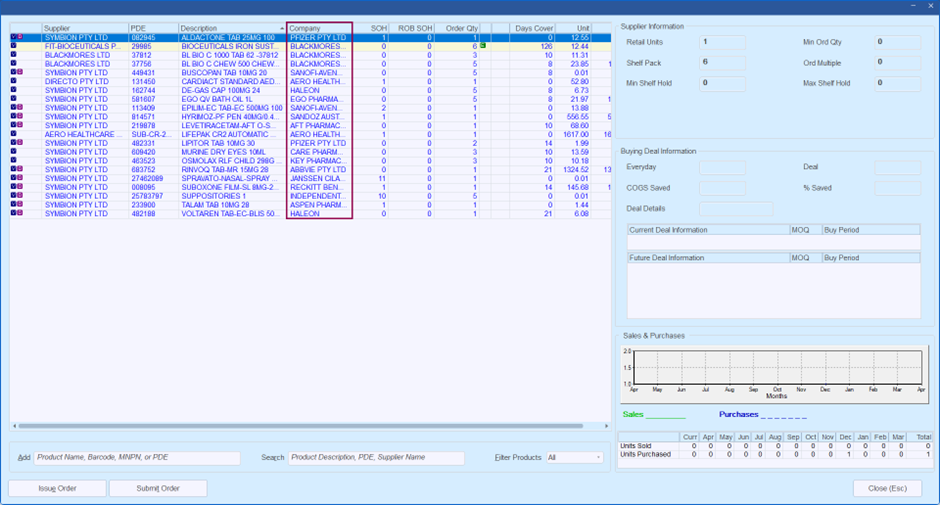940x505 pixels.
Task: Click the blue icon in the BL BIO C CHEW row
Action: pyautogui.click(x=14, y=64)
